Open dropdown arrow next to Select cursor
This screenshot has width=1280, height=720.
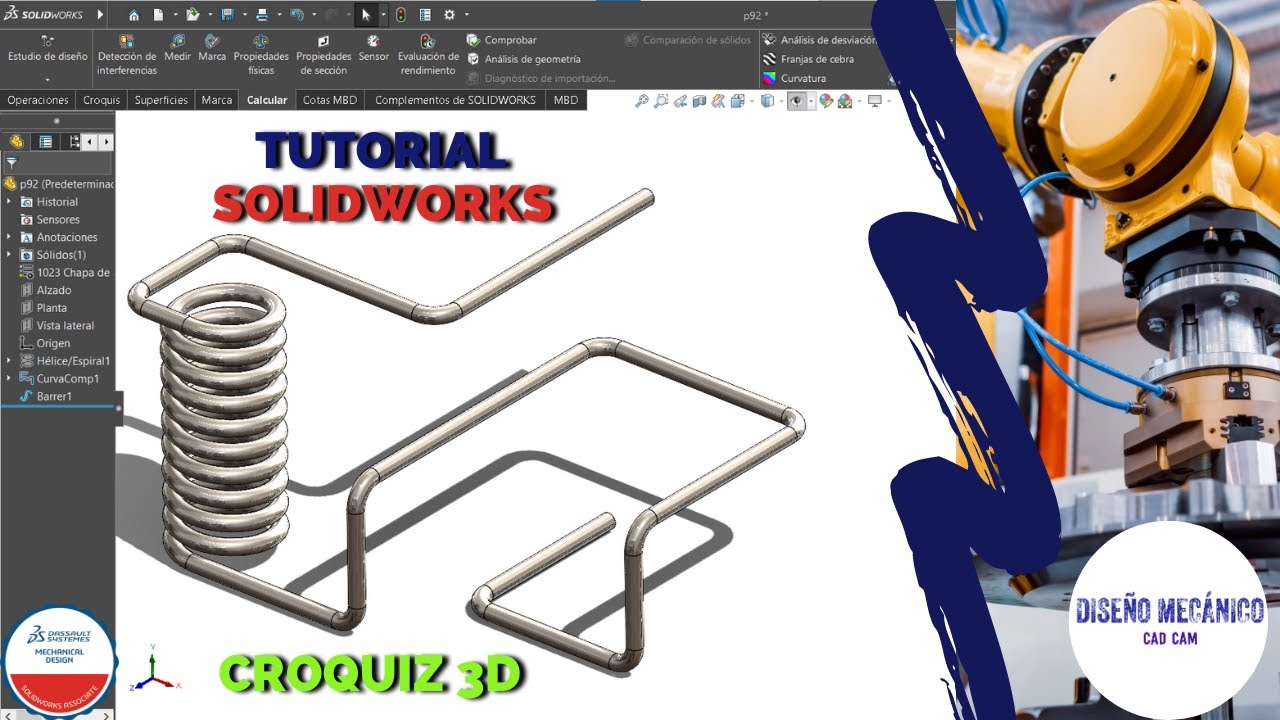tap(382, 15)
